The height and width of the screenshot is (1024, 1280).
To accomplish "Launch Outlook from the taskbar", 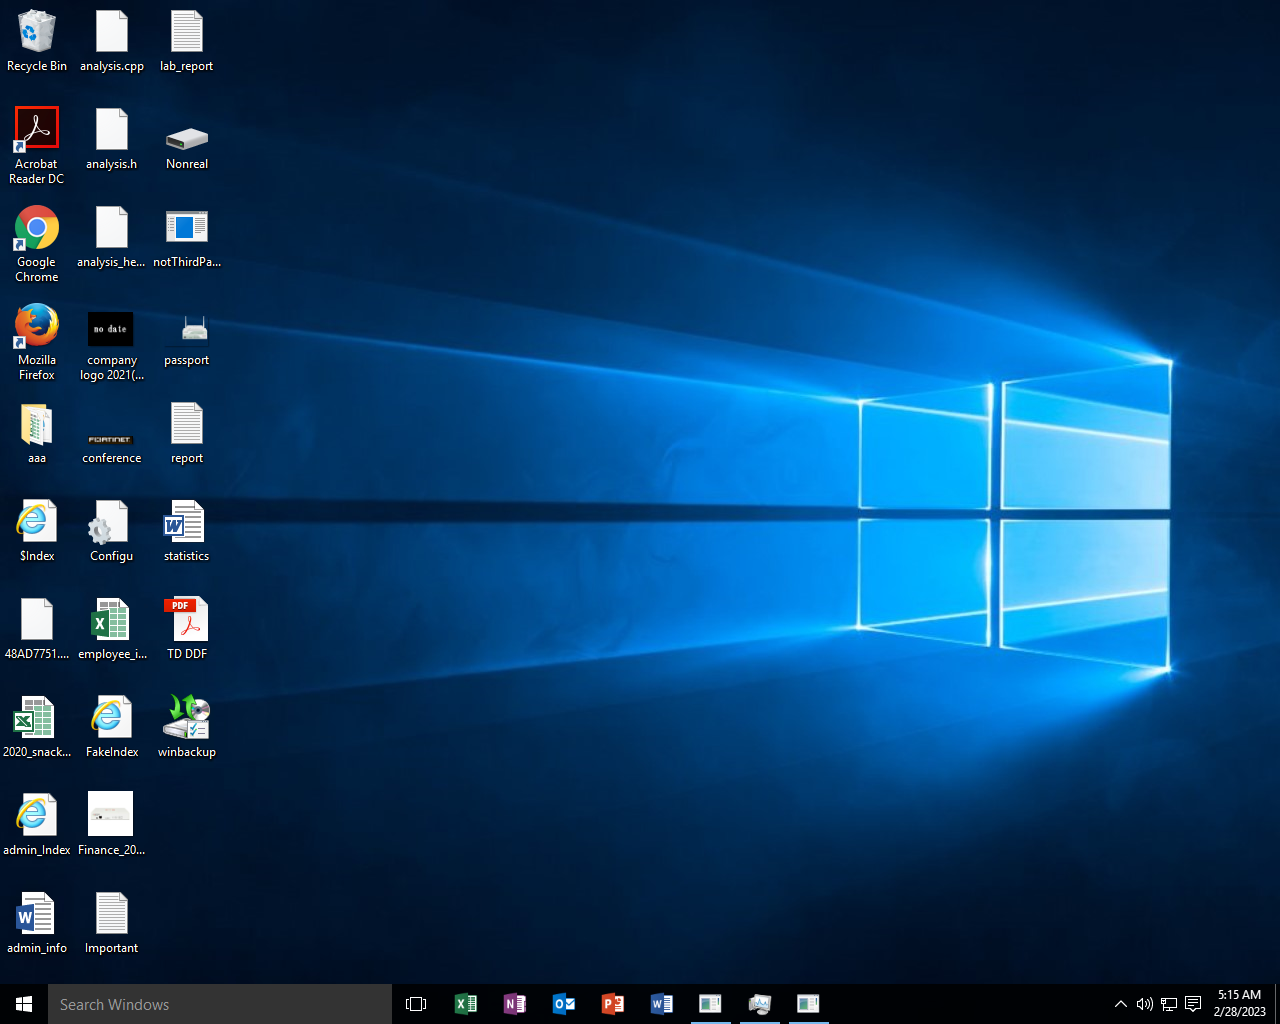I will click(564, 1004).
